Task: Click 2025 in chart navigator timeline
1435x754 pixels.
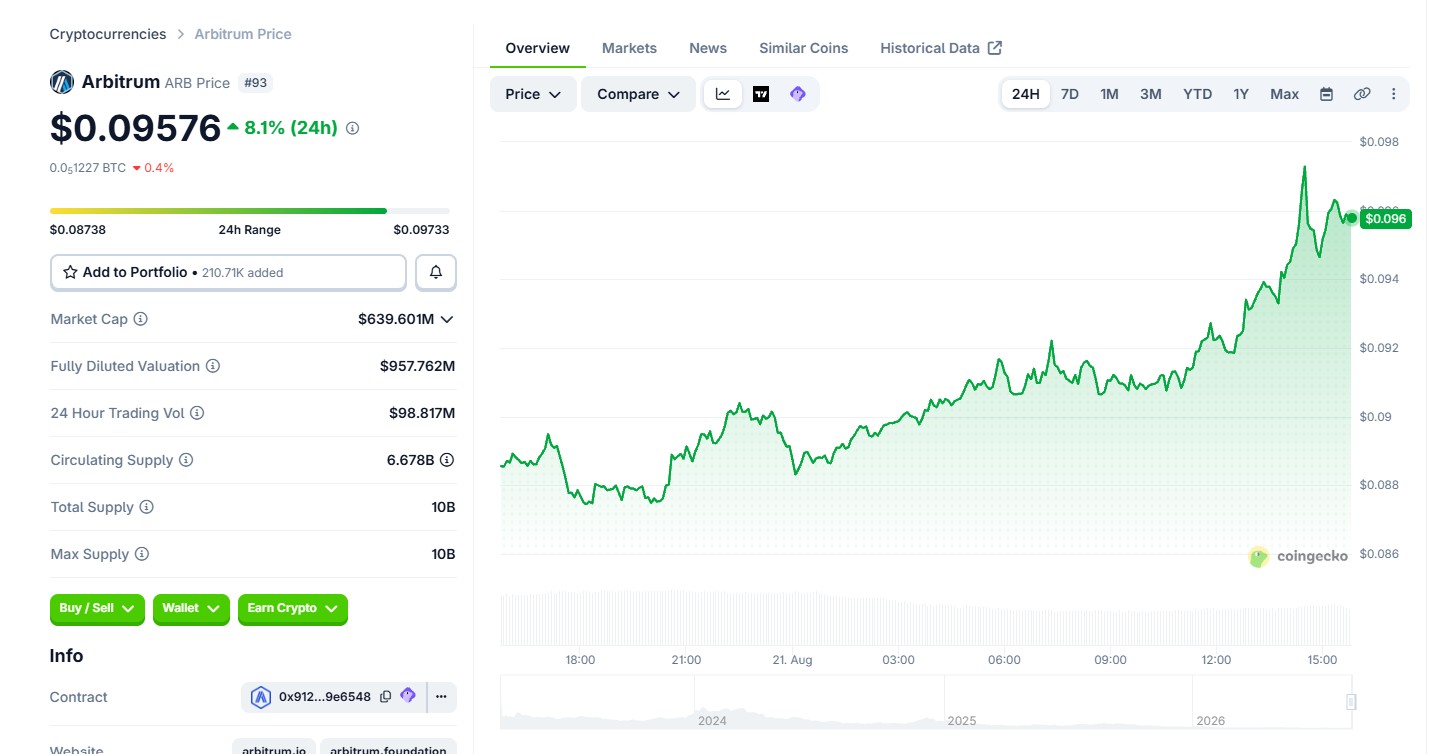Action: (x=962, y=720)
